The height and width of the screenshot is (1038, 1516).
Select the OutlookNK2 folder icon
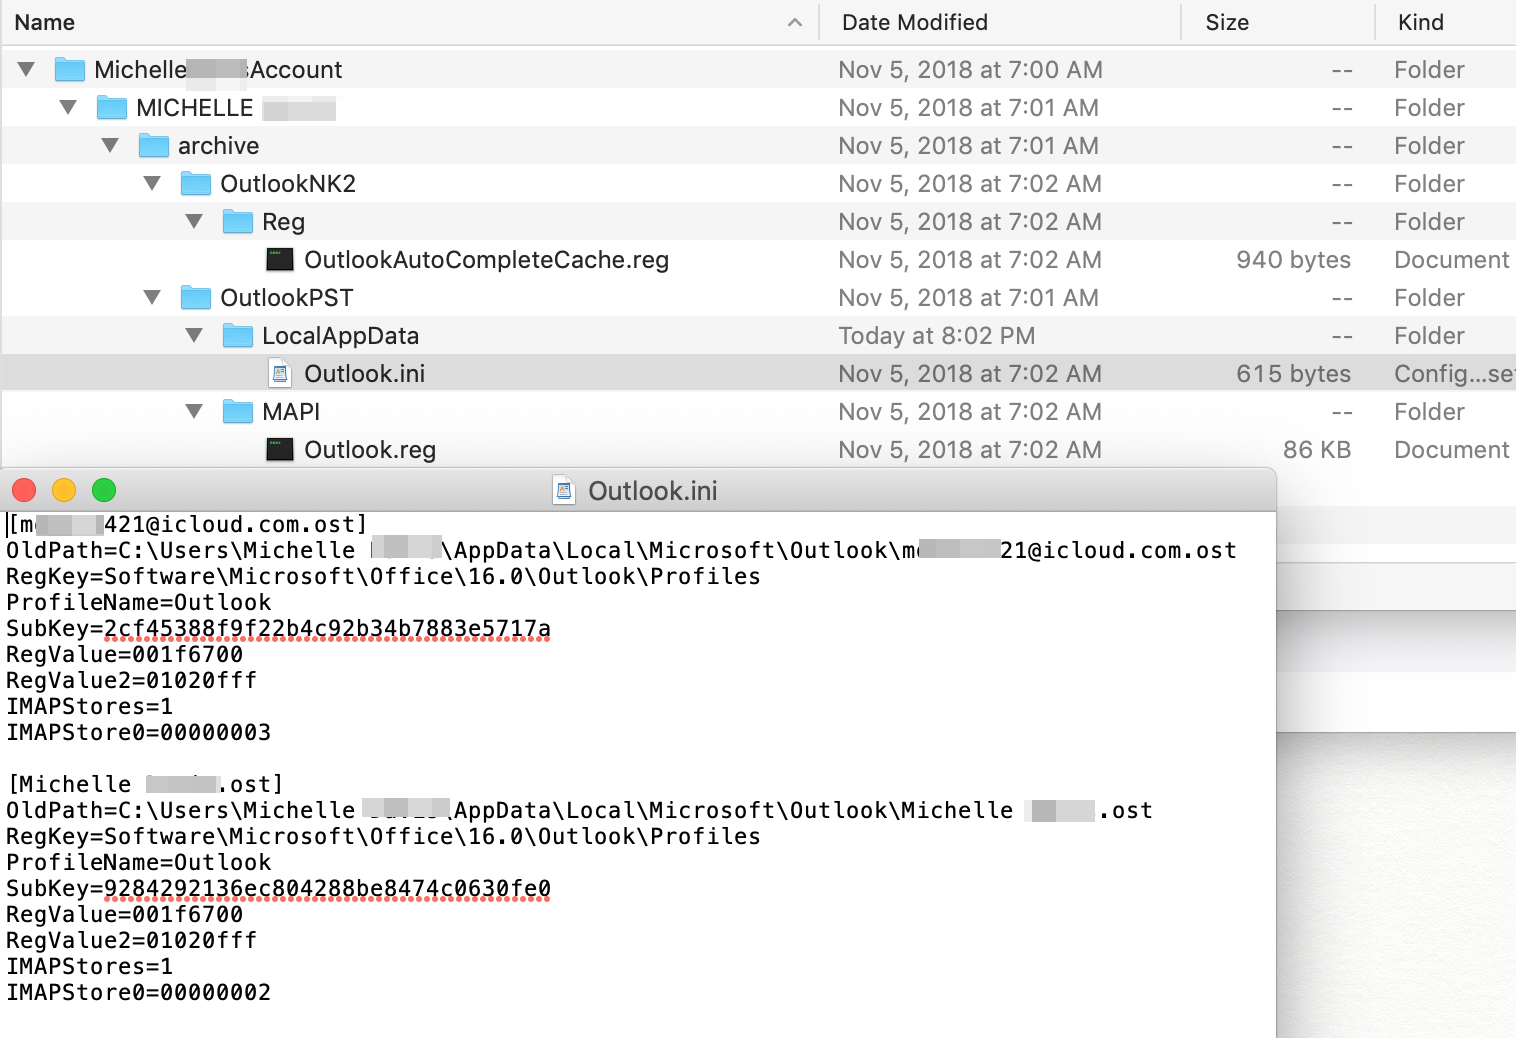(x=195, y=183)
